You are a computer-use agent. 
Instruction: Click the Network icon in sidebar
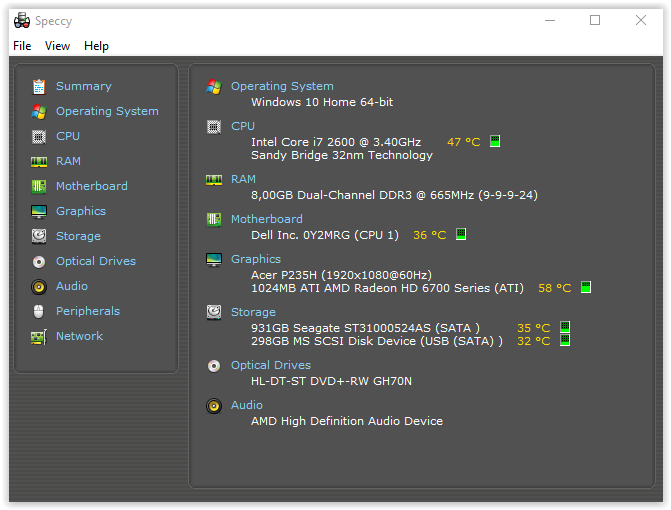tap(39, 336)
